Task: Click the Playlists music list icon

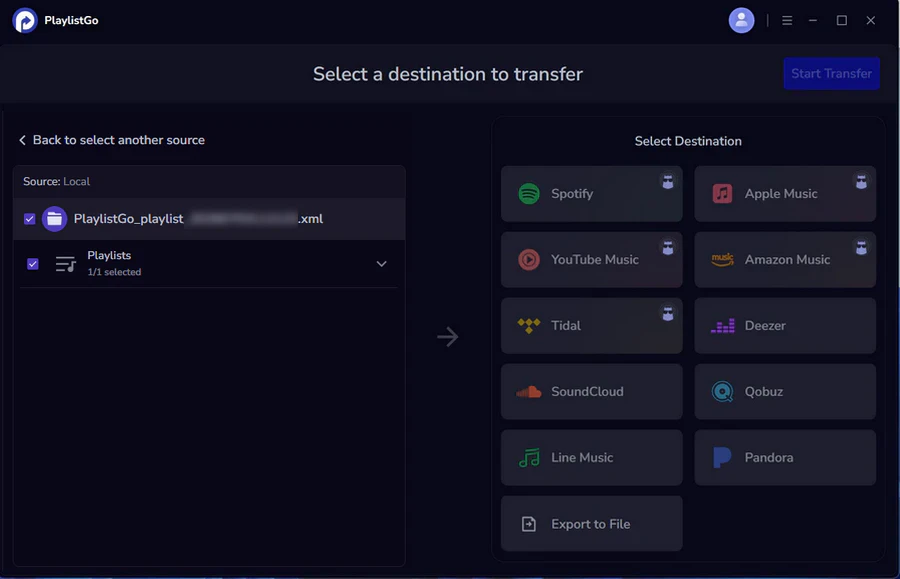Action: coord(65,264)
